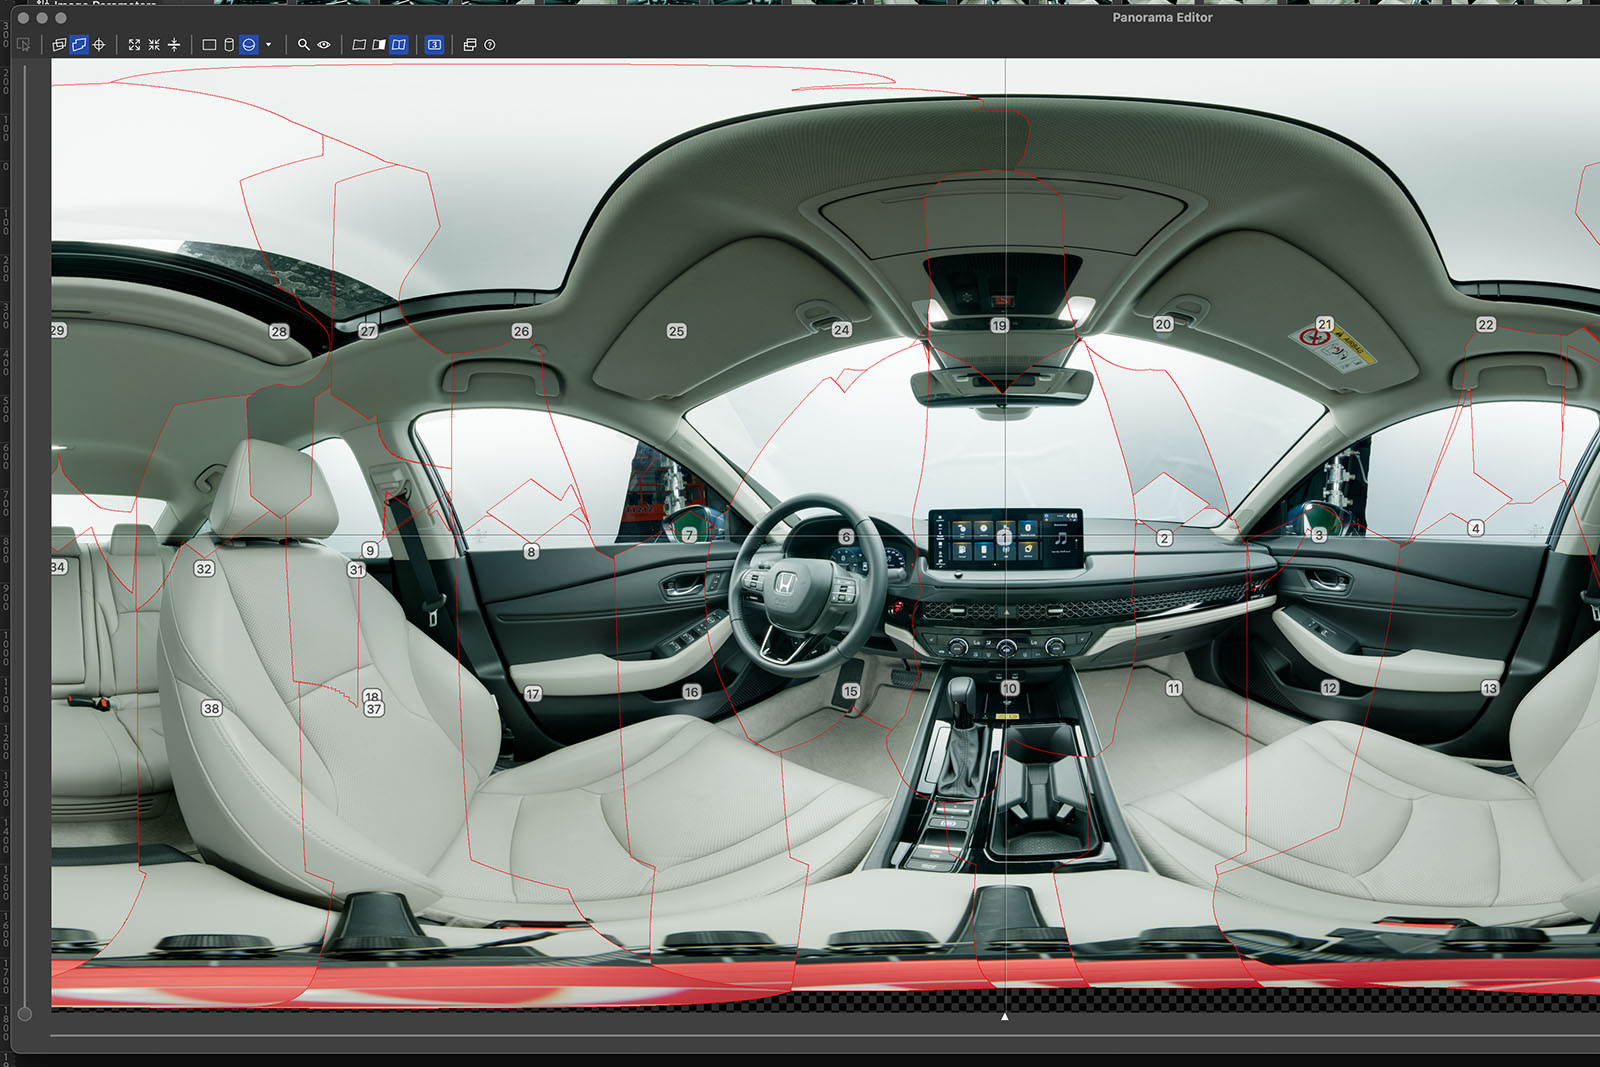
Task: Select image number label 21
Action: pos(1325,324)
